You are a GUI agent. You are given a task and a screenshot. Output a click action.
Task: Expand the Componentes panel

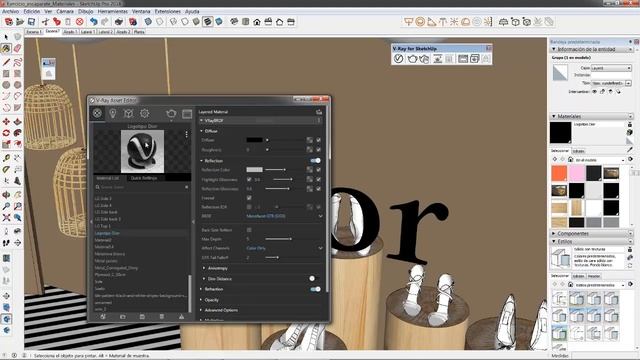573,233
